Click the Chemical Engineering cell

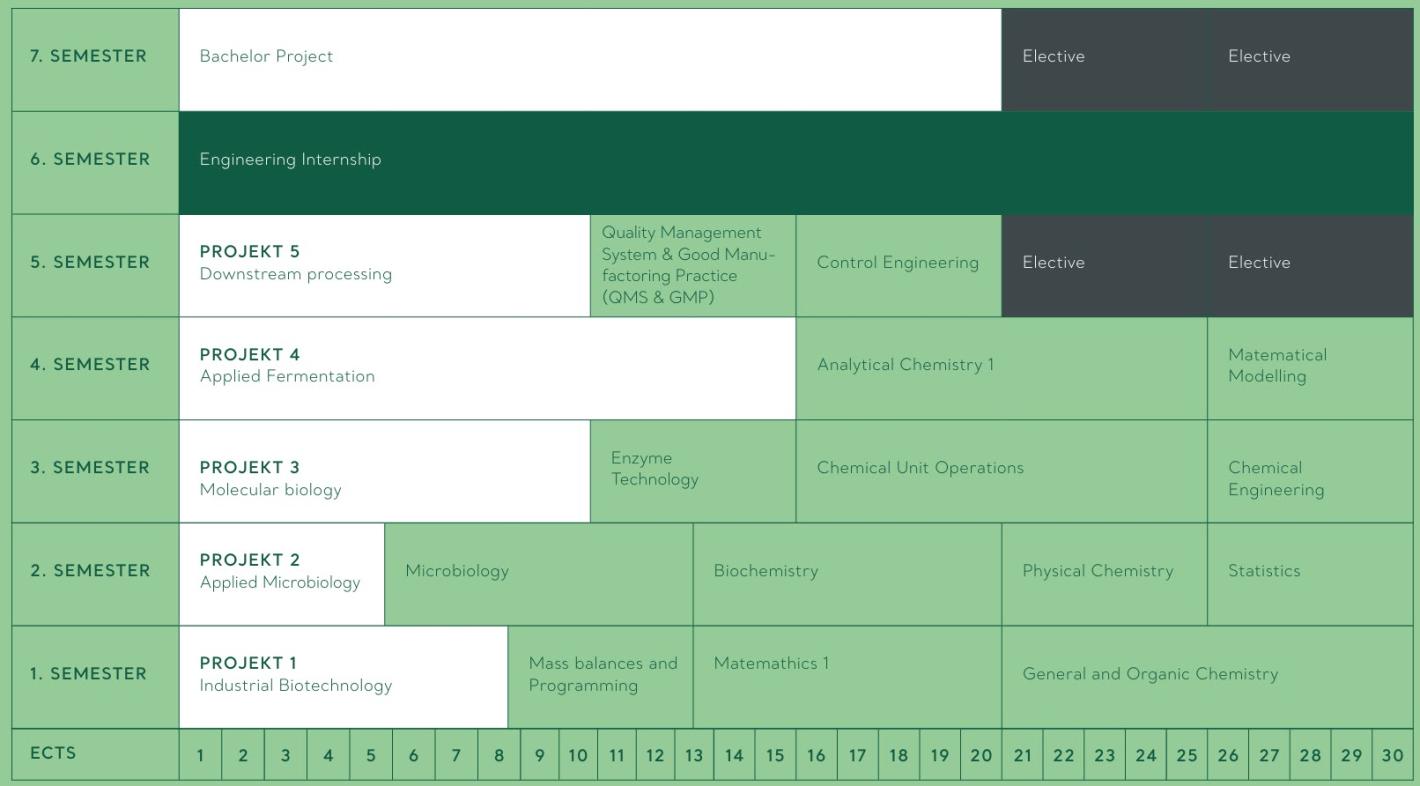pos(1310,471)
